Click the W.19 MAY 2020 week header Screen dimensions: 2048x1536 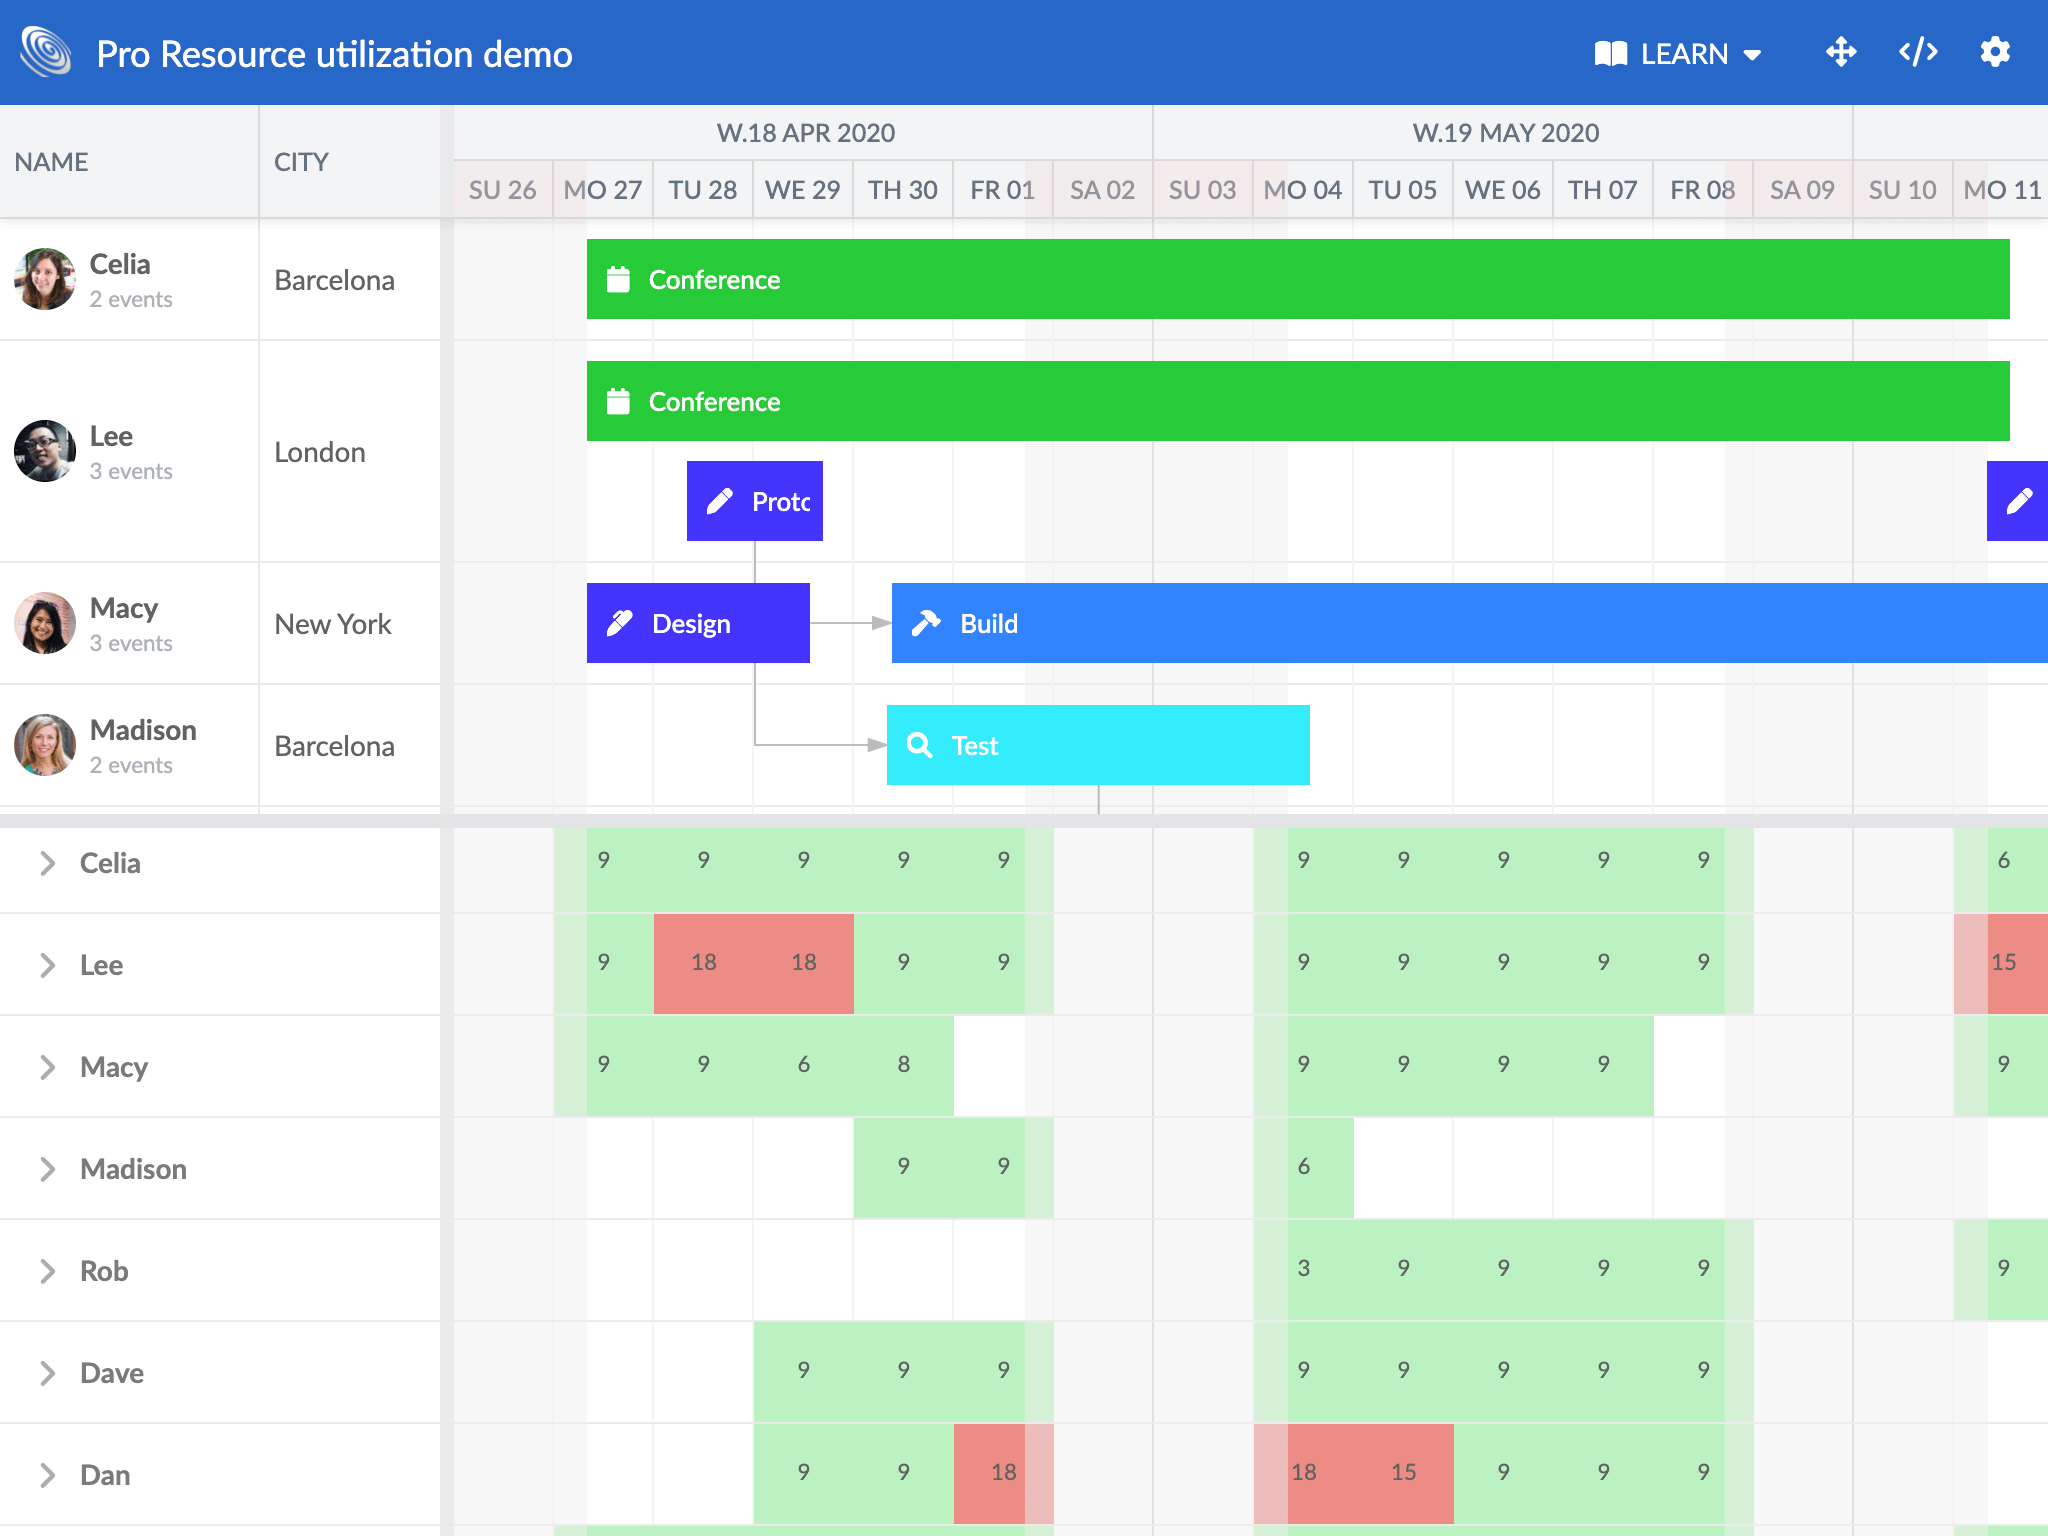tap(1505, 131)
